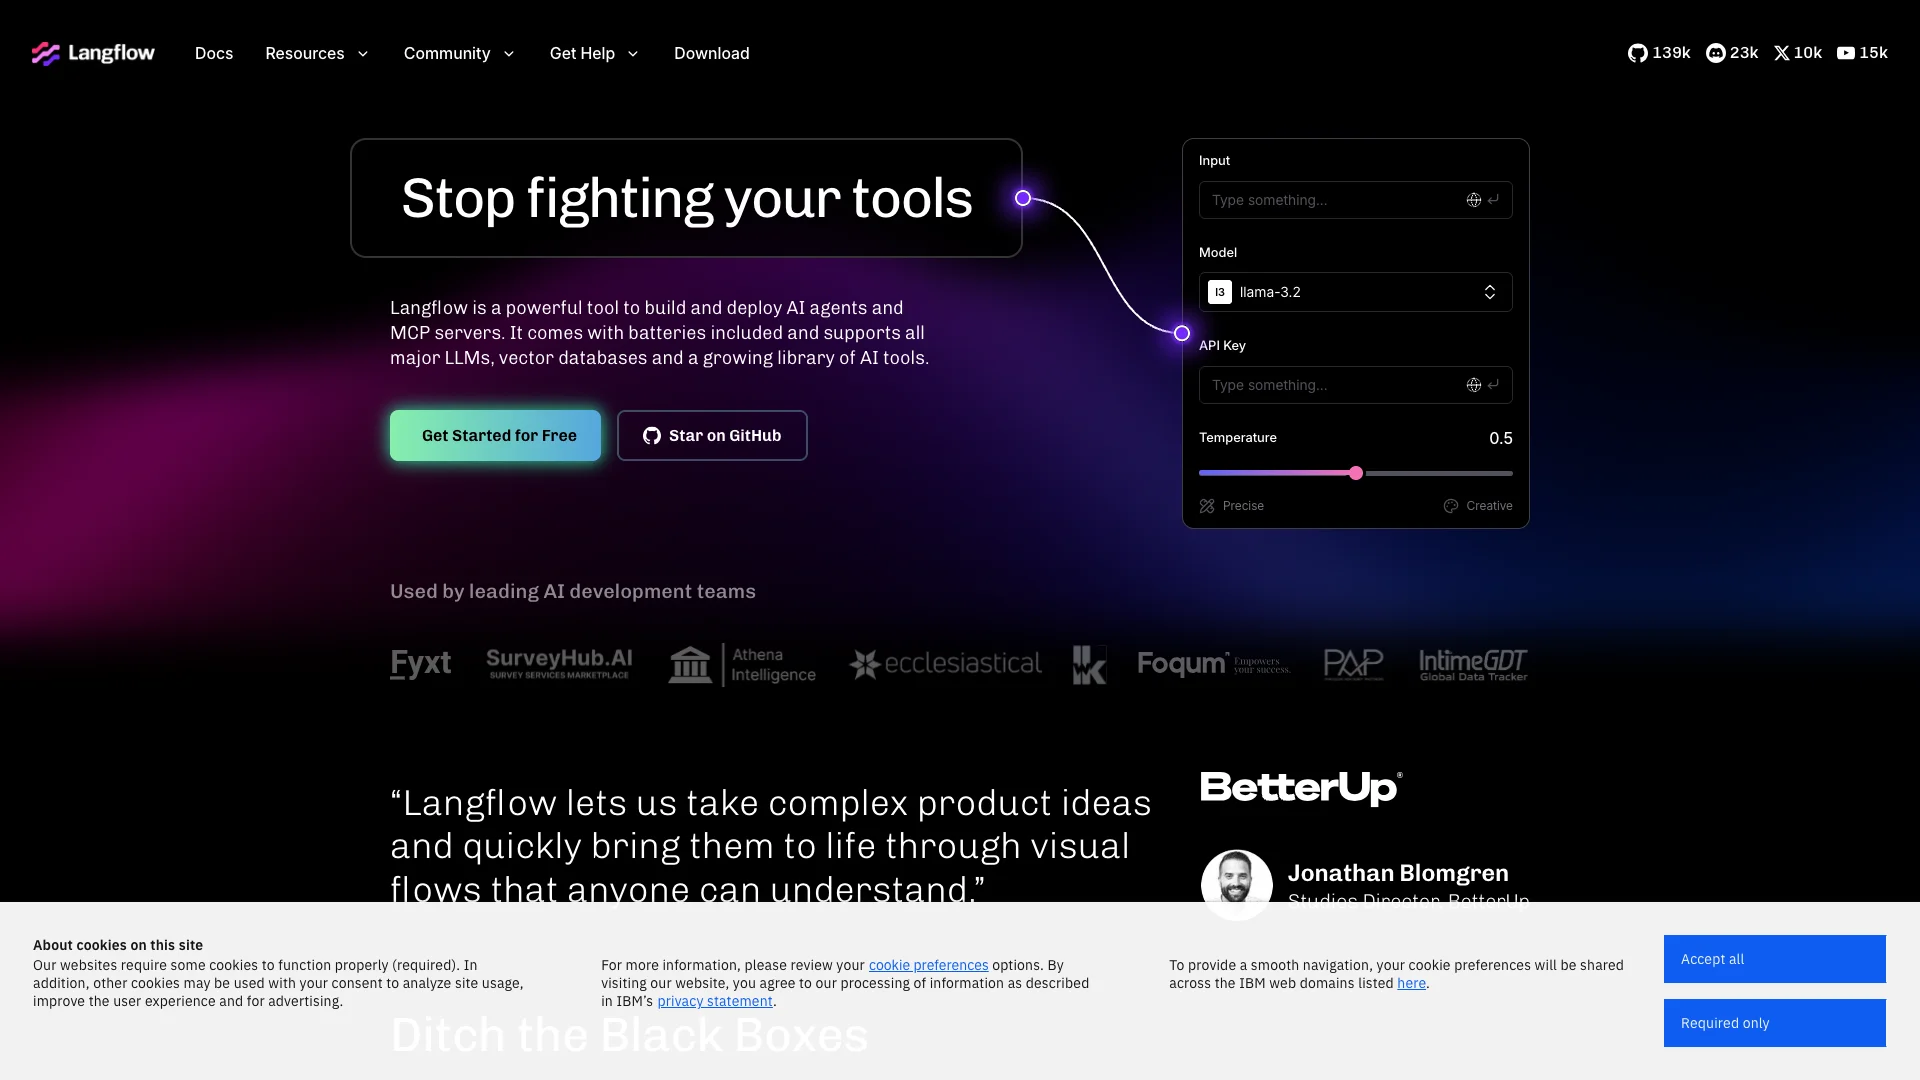Open the X 10k followers icon
The width and height of the screenshot is (1920, 1080).
click(x=1782, y=54)
